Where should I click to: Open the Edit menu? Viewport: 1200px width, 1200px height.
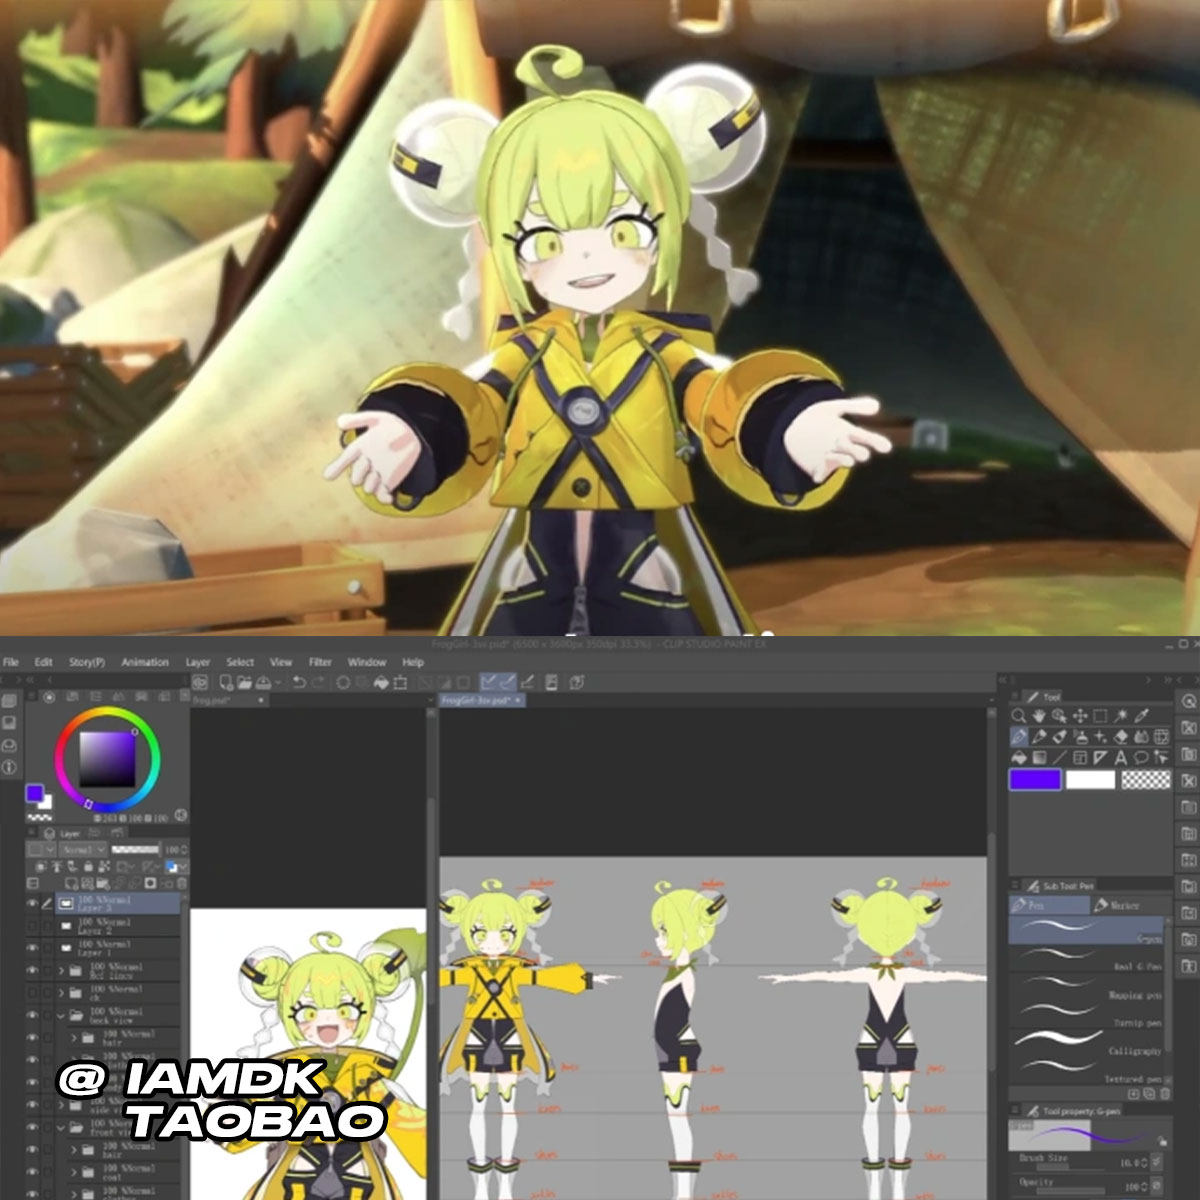(43, 662)
